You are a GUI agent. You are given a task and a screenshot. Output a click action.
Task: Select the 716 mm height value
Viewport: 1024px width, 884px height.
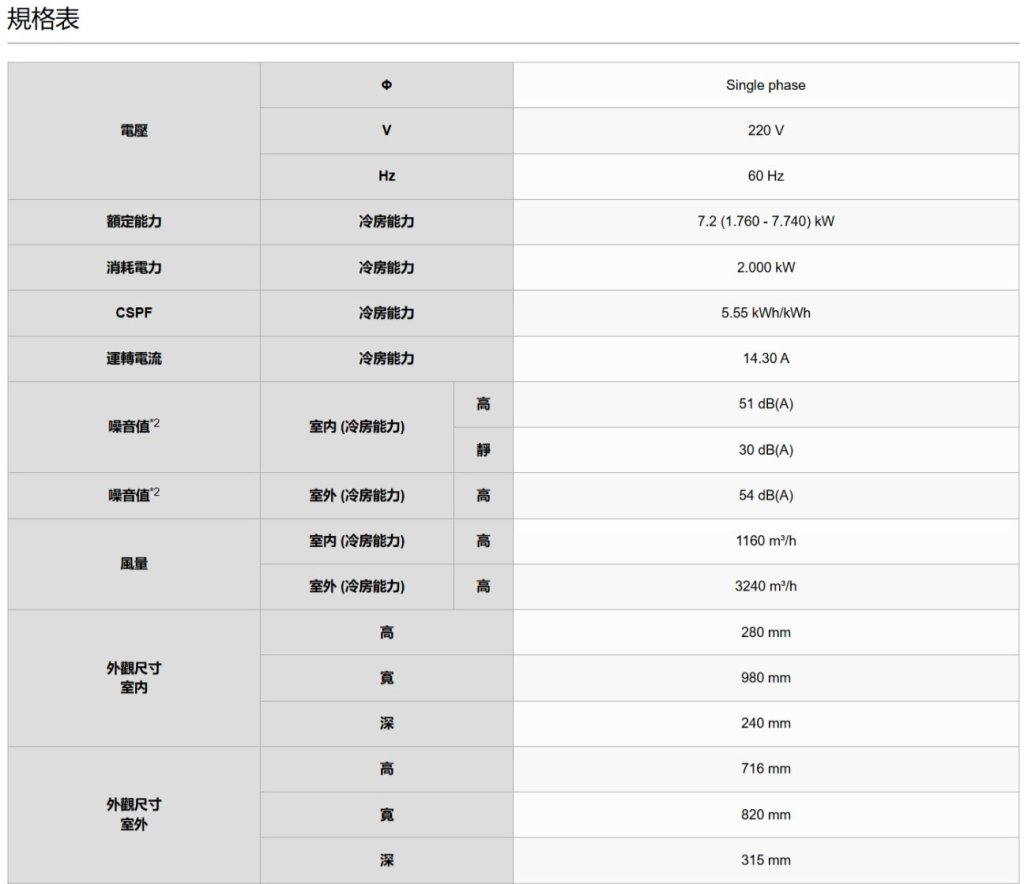coord(765,768)
